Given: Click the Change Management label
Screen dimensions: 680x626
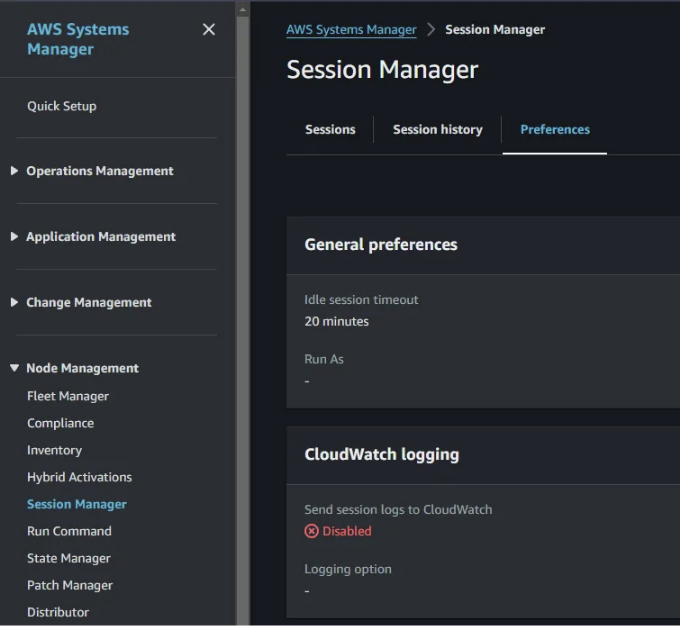Looking at the screenshot, I should tap(89, 302).
